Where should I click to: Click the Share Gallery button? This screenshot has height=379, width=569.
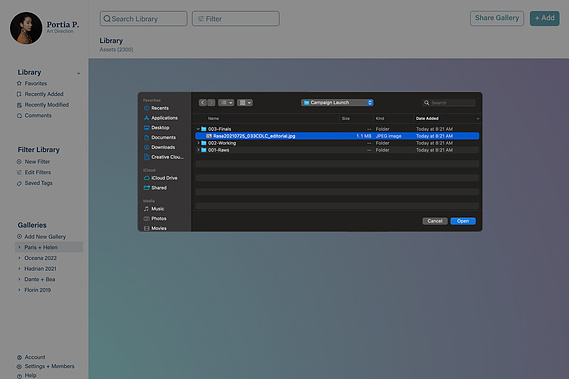click(x=497, y=18)
